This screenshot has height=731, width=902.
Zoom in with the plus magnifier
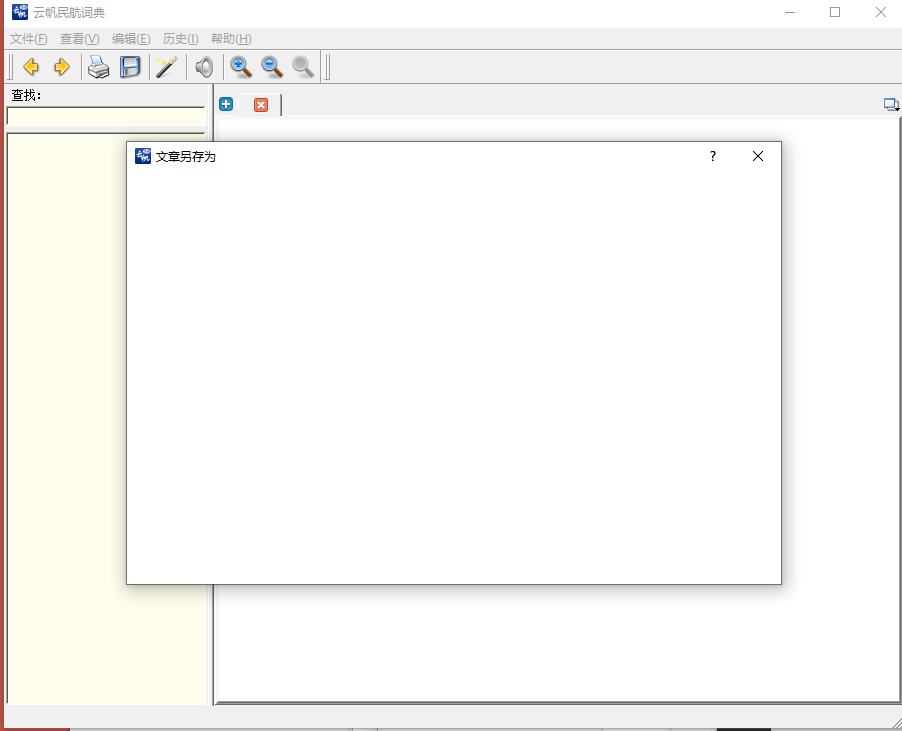coord(241,67)
